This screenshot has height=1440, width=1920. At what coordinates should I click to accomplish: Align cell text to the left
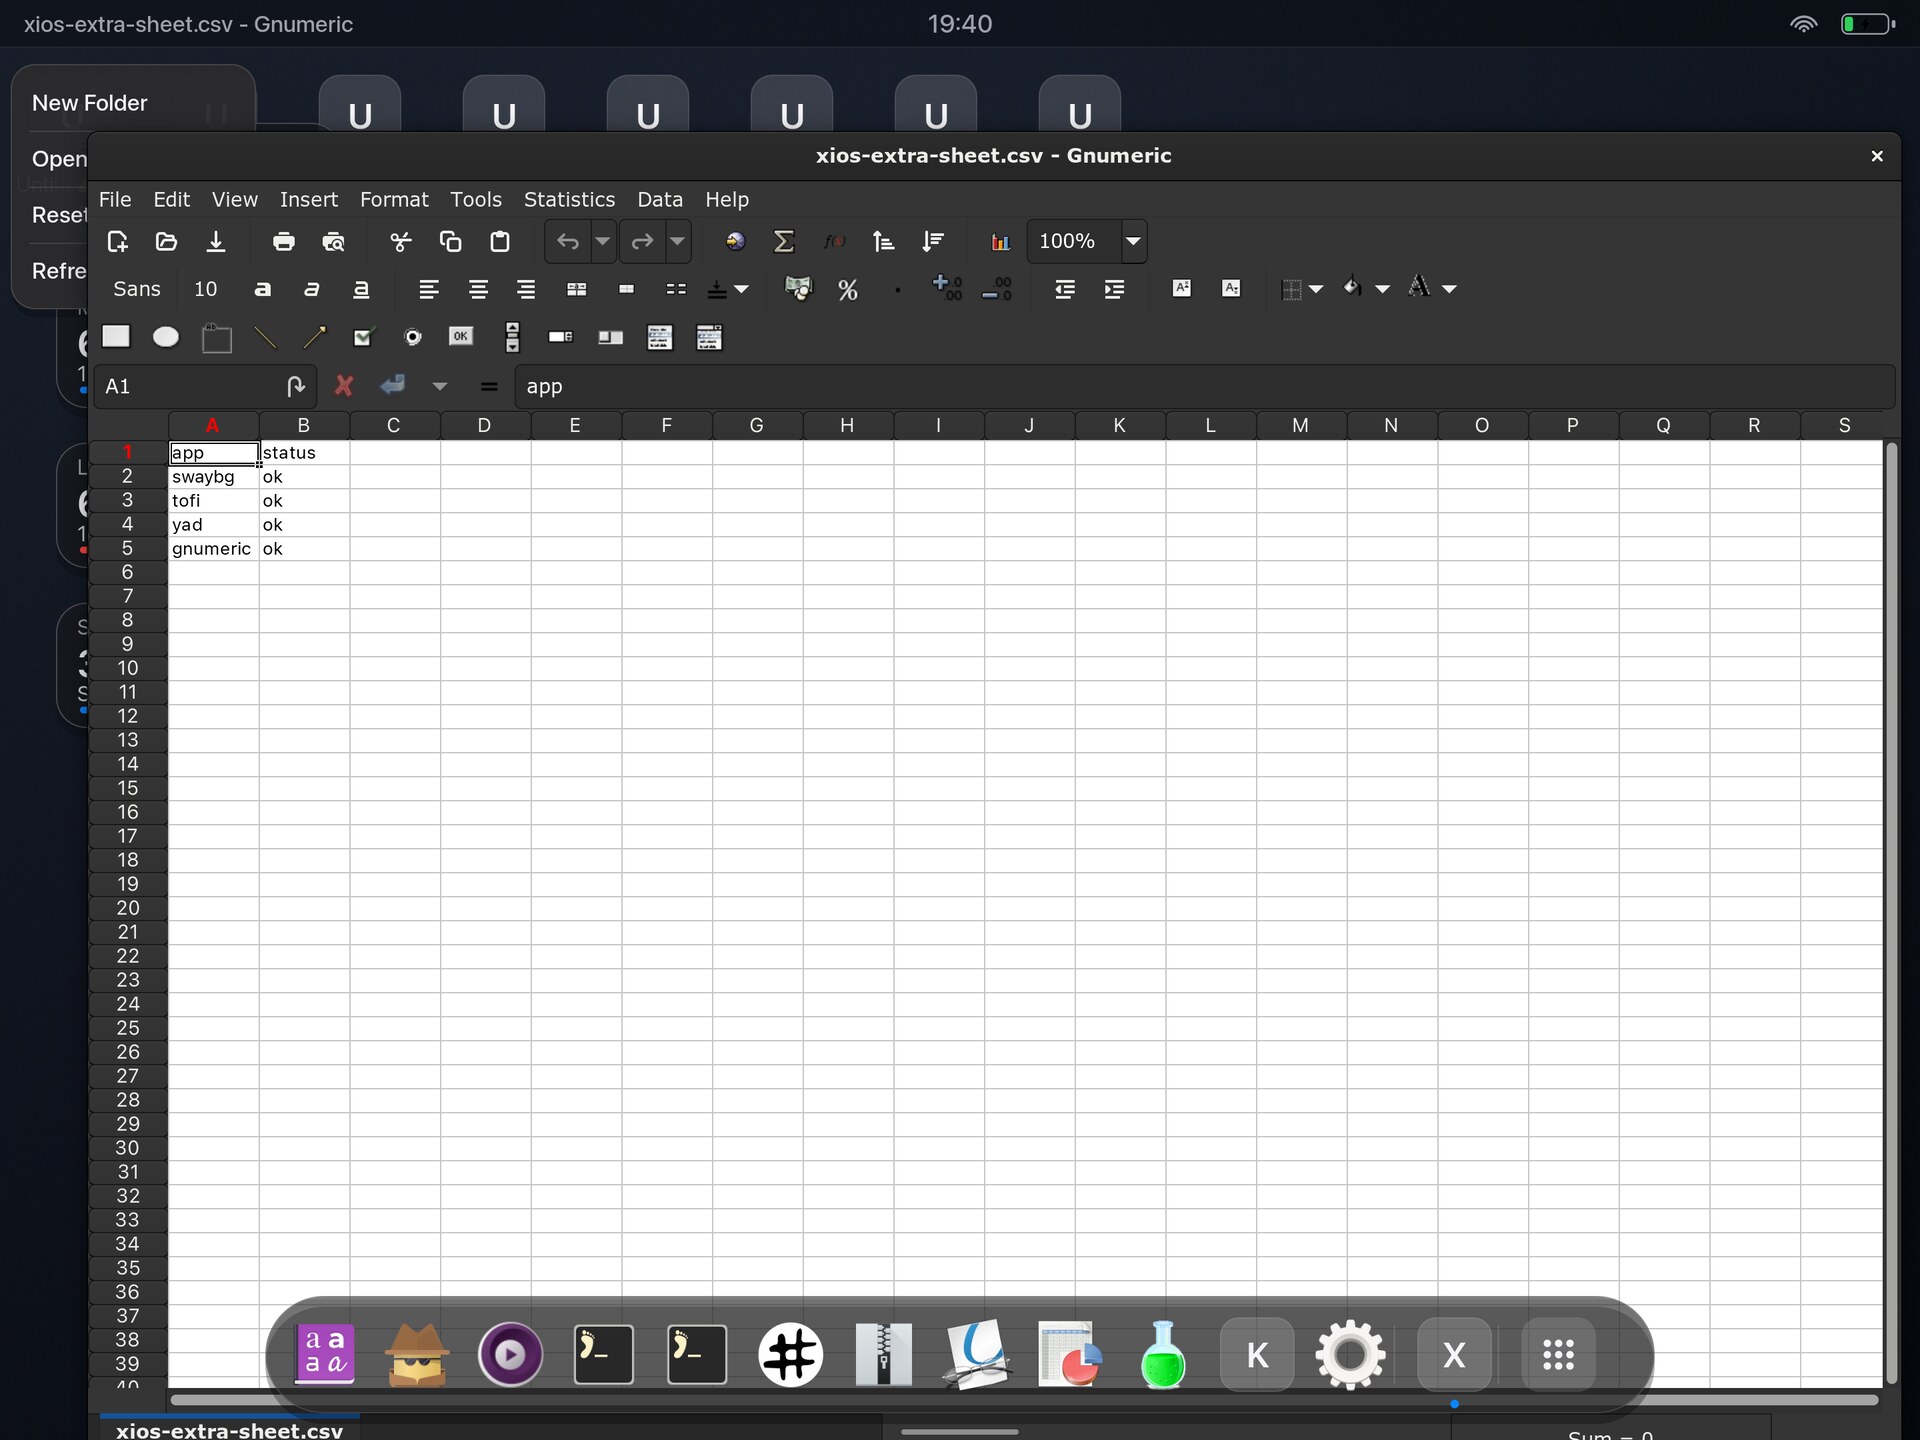click(429, 289)
